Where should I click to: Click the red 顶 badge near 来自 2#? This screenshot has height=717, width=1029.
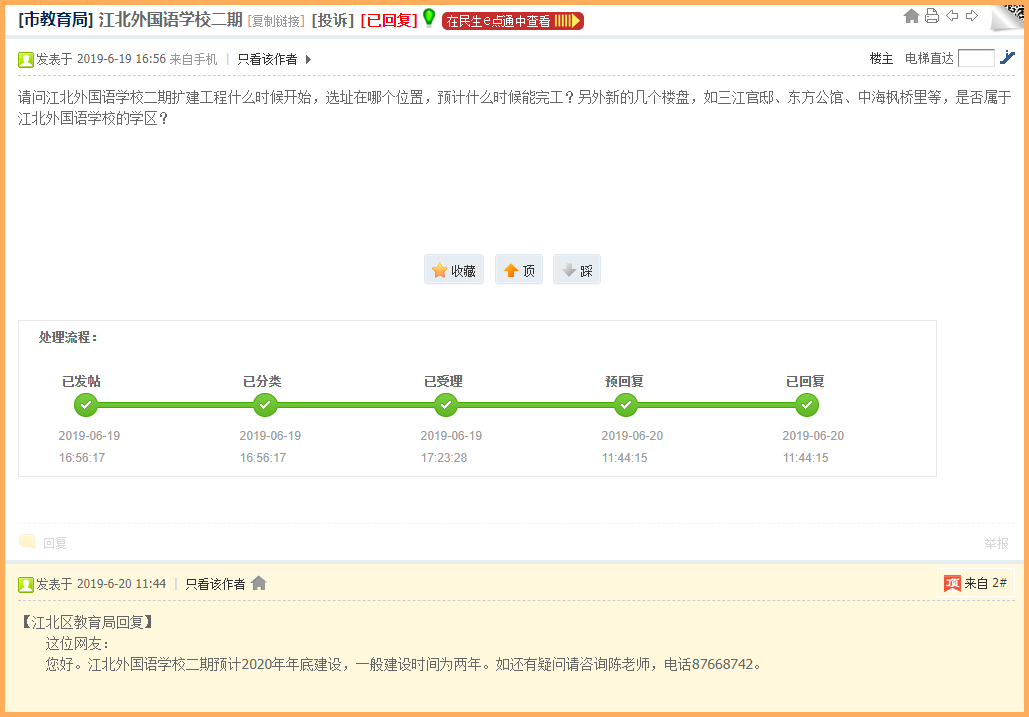952,583
